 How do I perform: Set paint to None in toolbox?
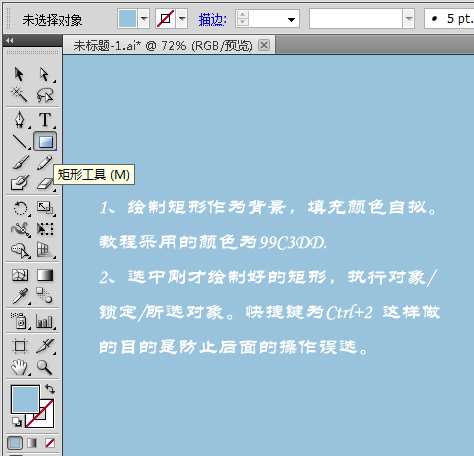pos(50,443)
